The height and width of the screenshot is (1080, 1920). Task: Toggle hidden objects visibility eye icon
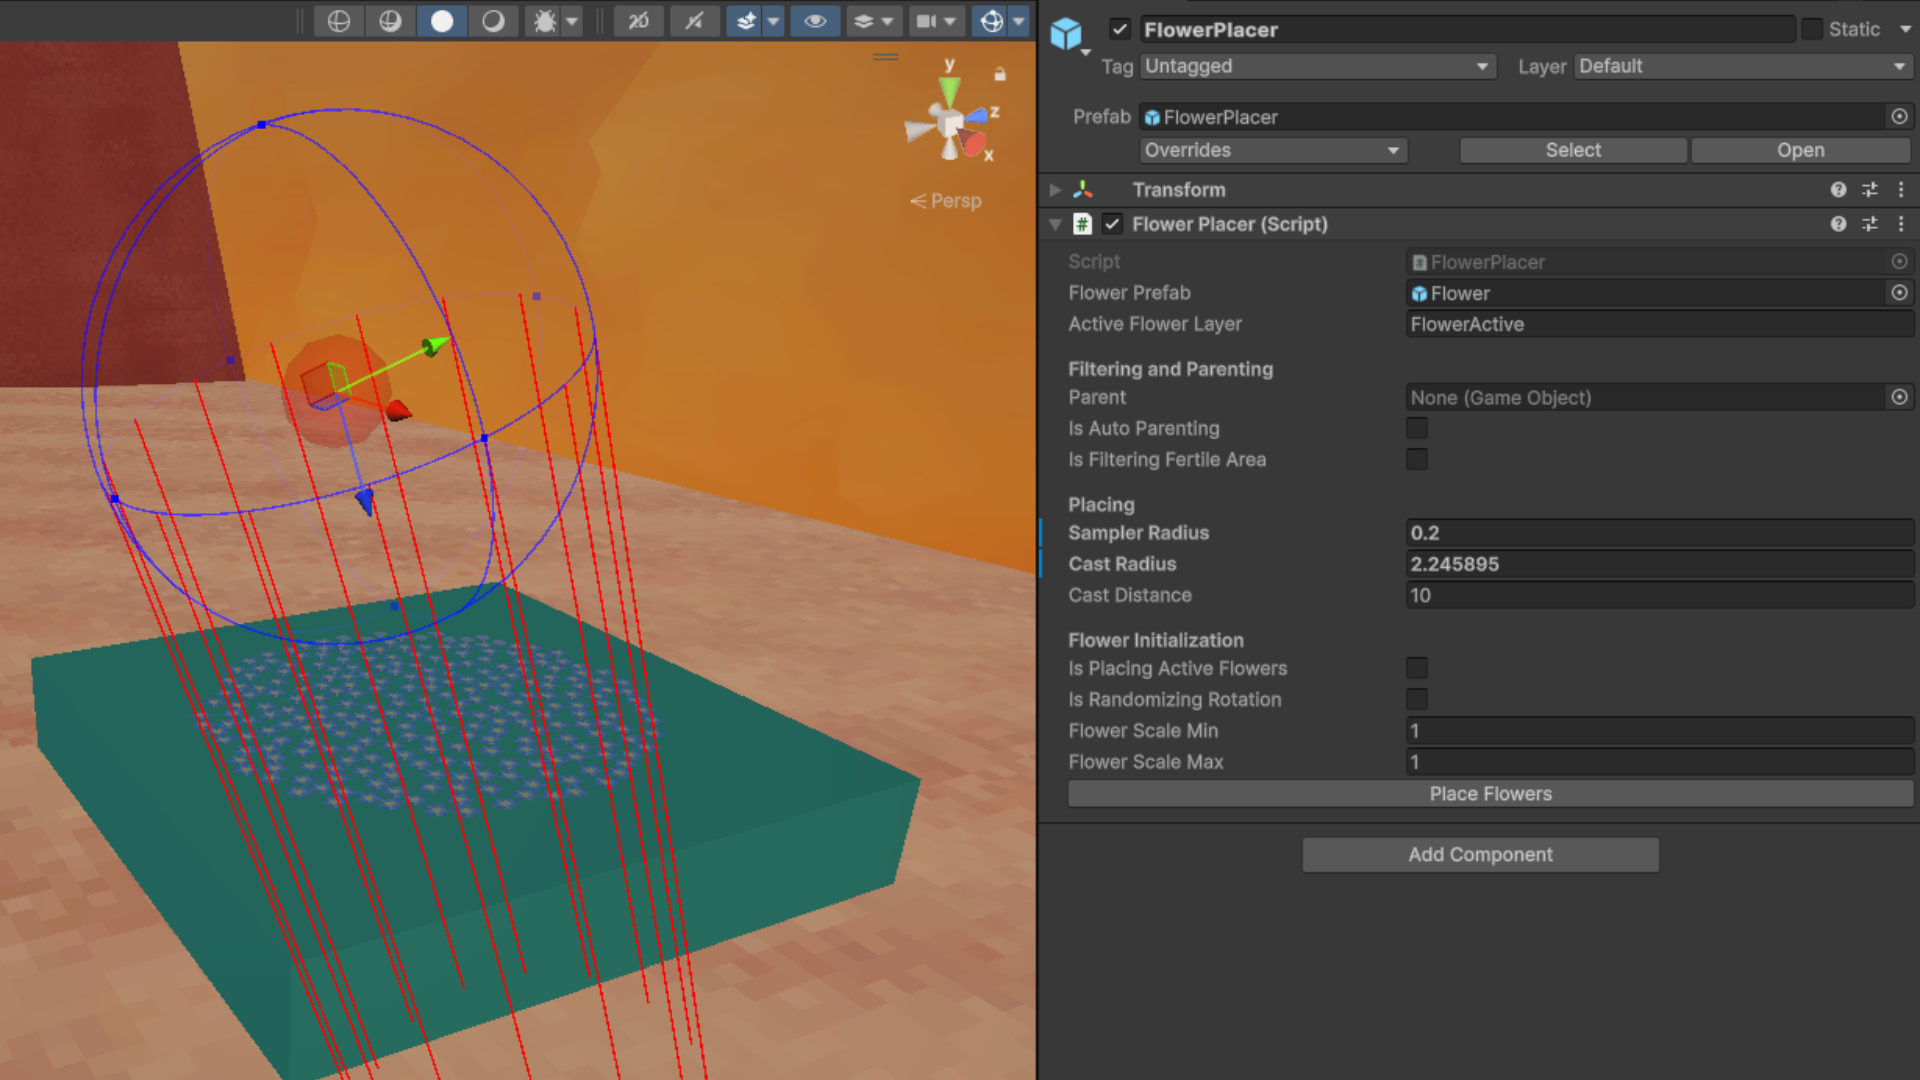point(815,21)
